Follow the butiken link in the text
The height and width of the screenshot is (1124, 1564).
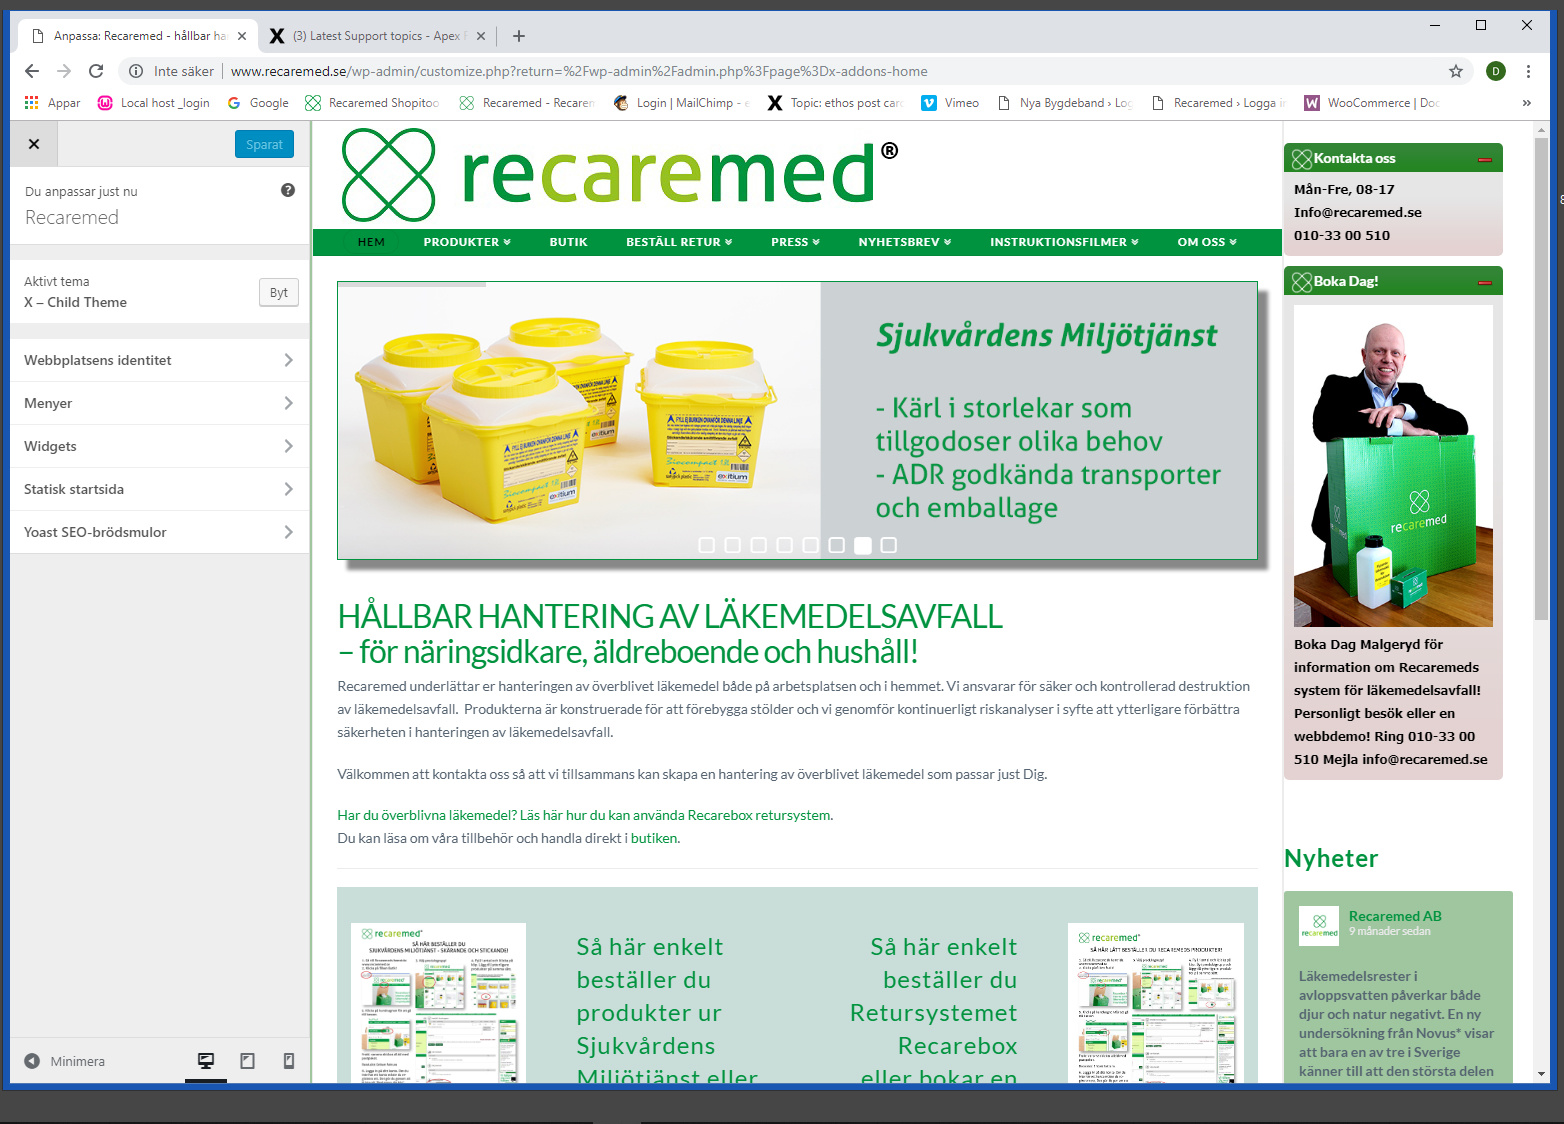[654, 838]
